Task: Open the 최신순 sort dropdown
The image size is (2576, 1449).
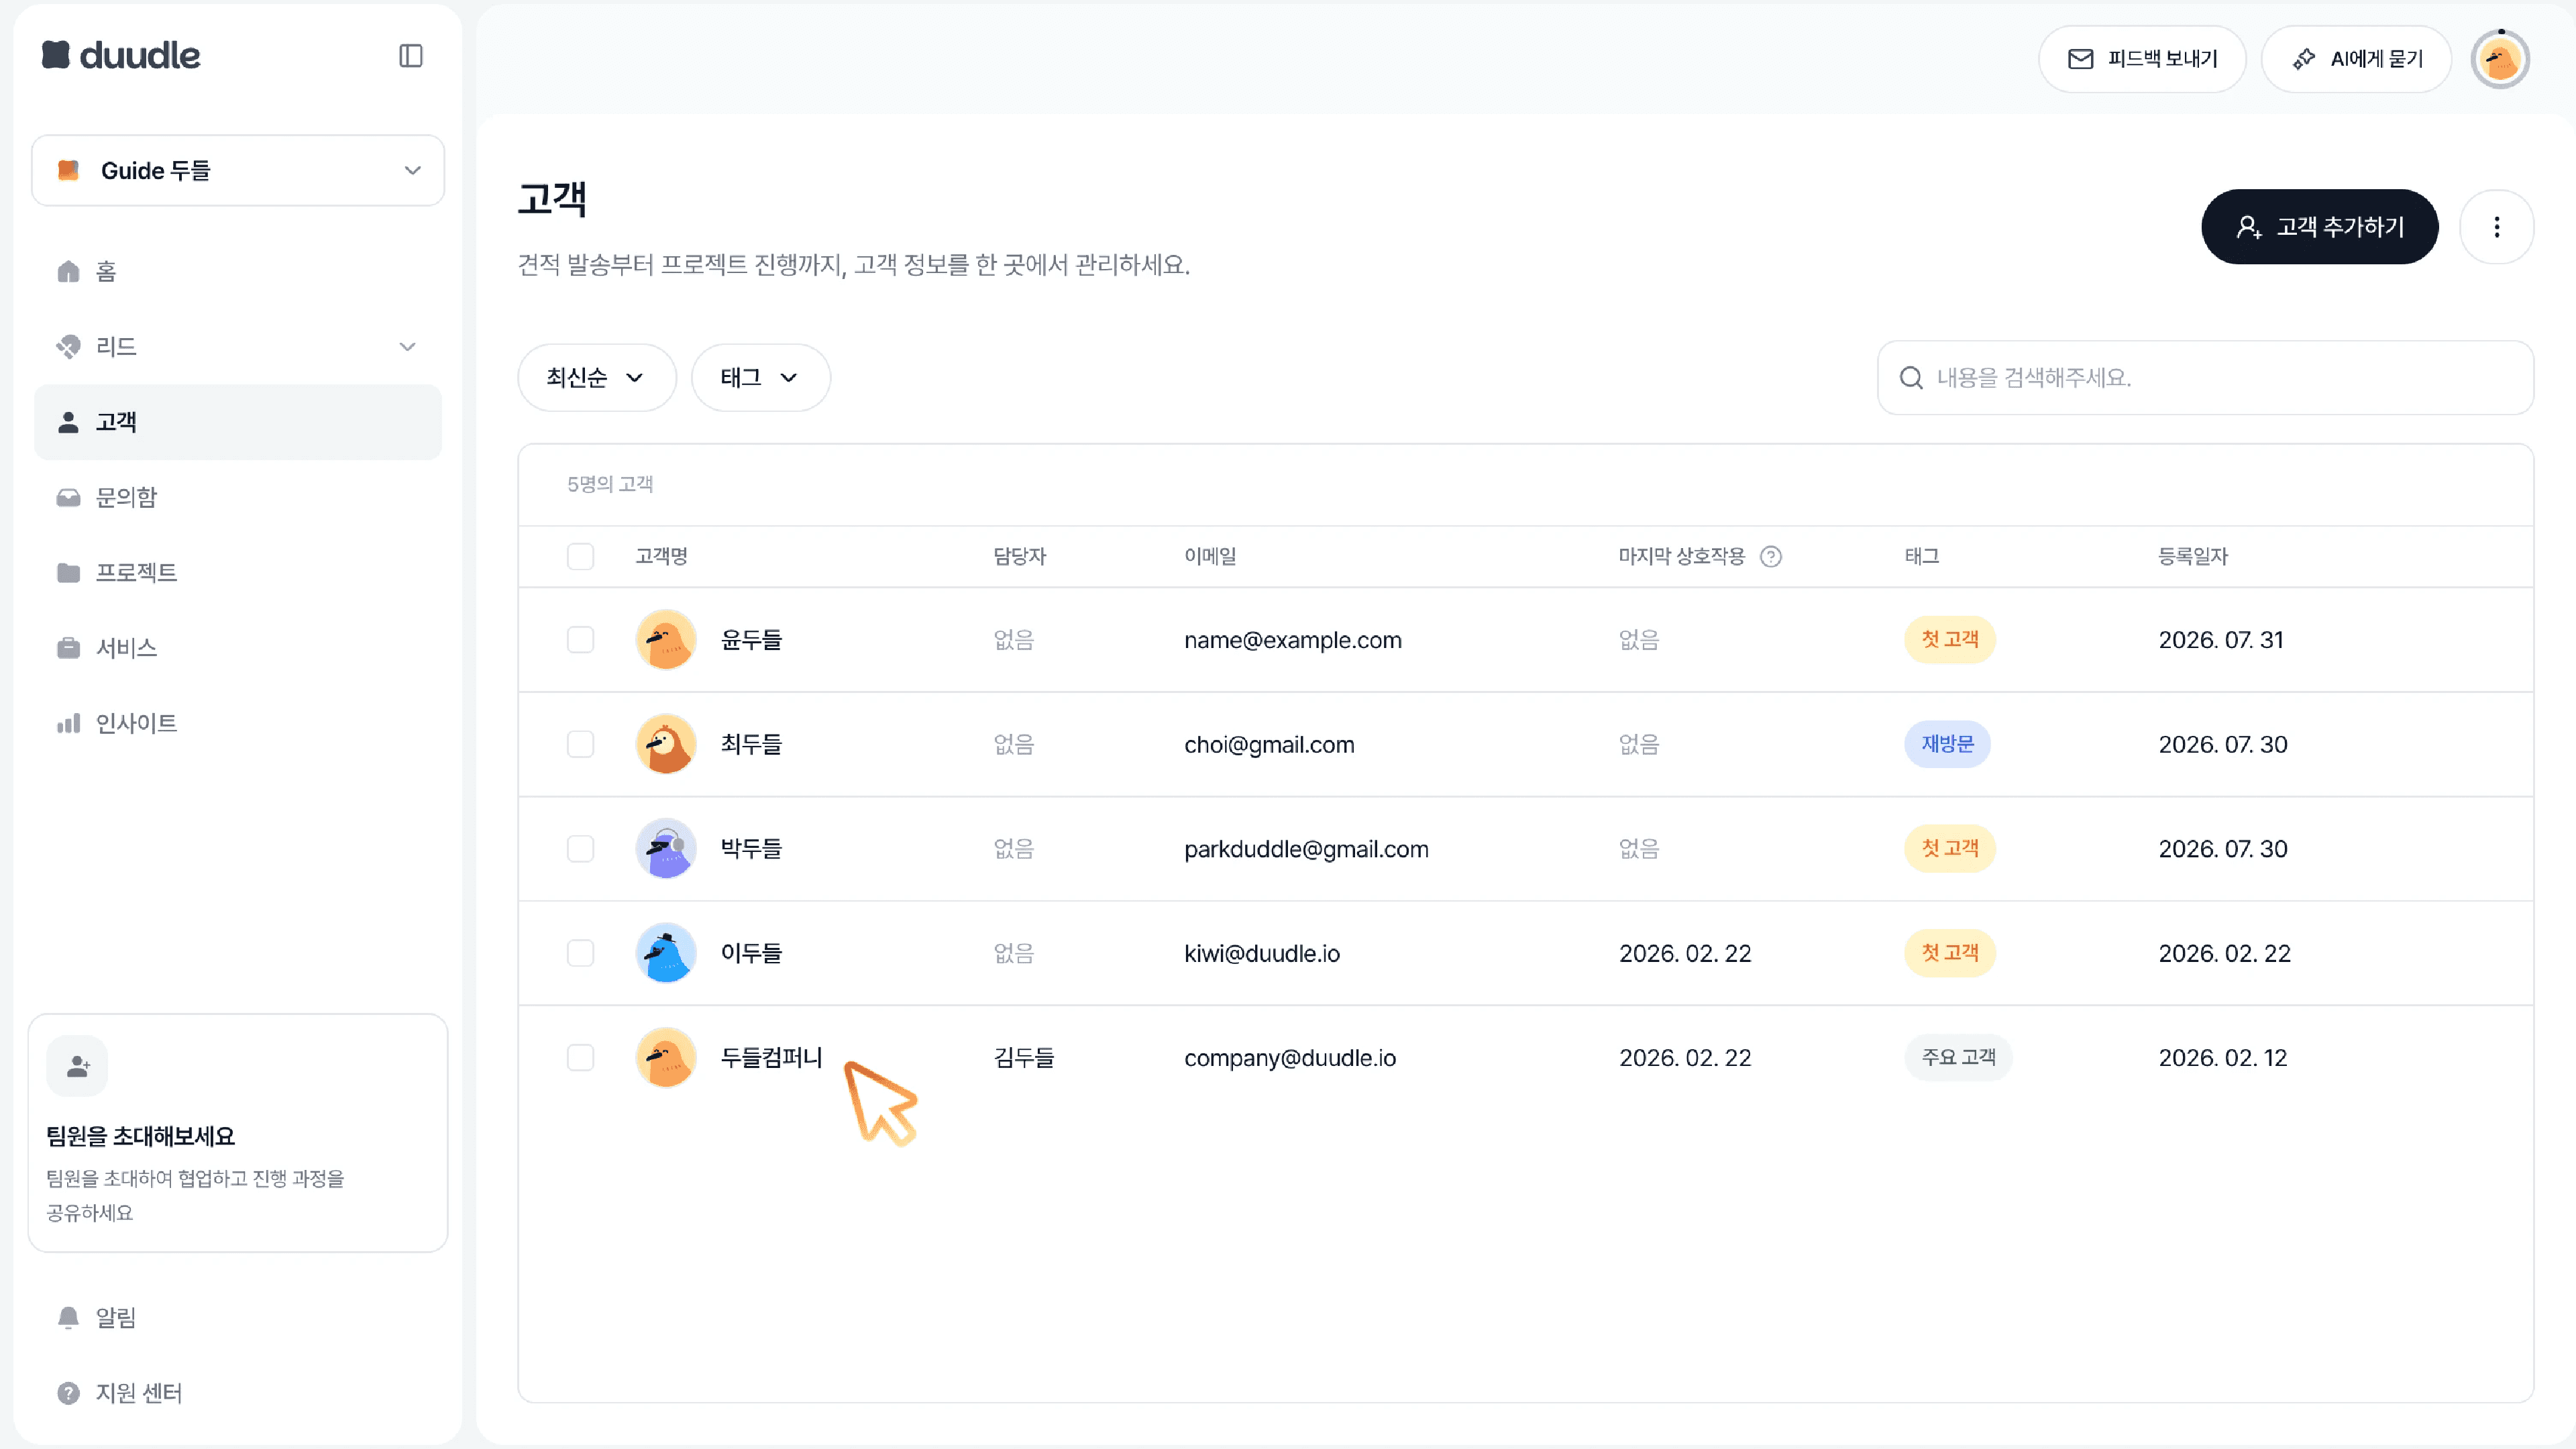Action: pyautogui.click(x=596, y=378)
